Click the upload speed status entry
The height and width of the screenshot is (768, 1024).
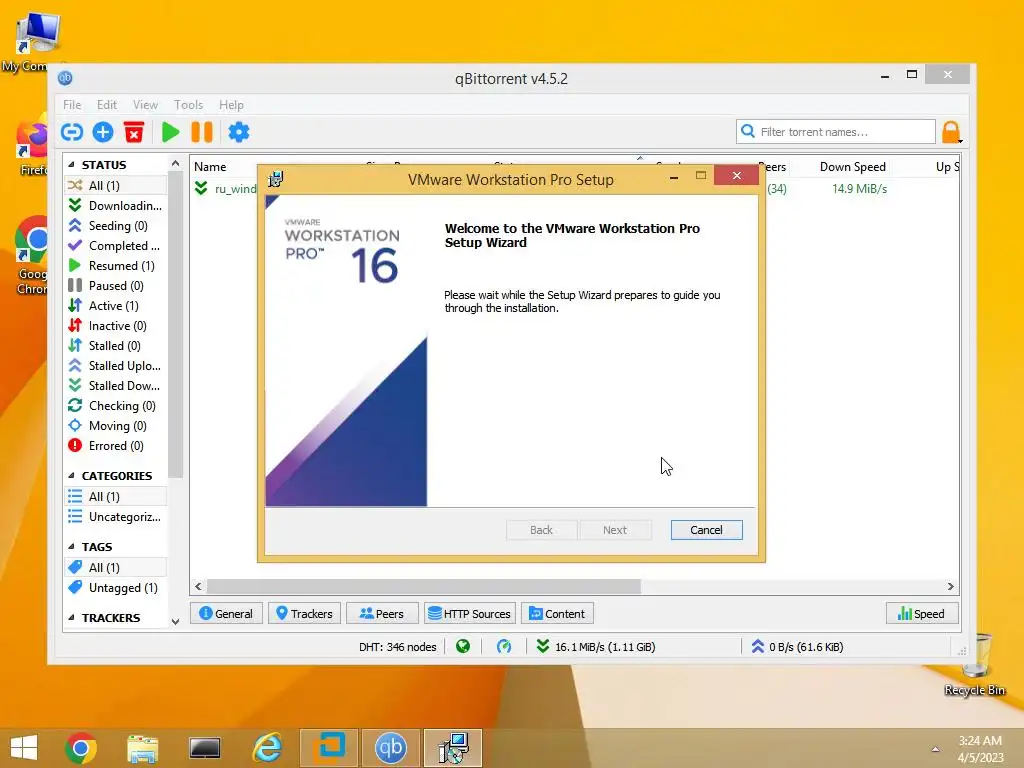click(797, 647)
